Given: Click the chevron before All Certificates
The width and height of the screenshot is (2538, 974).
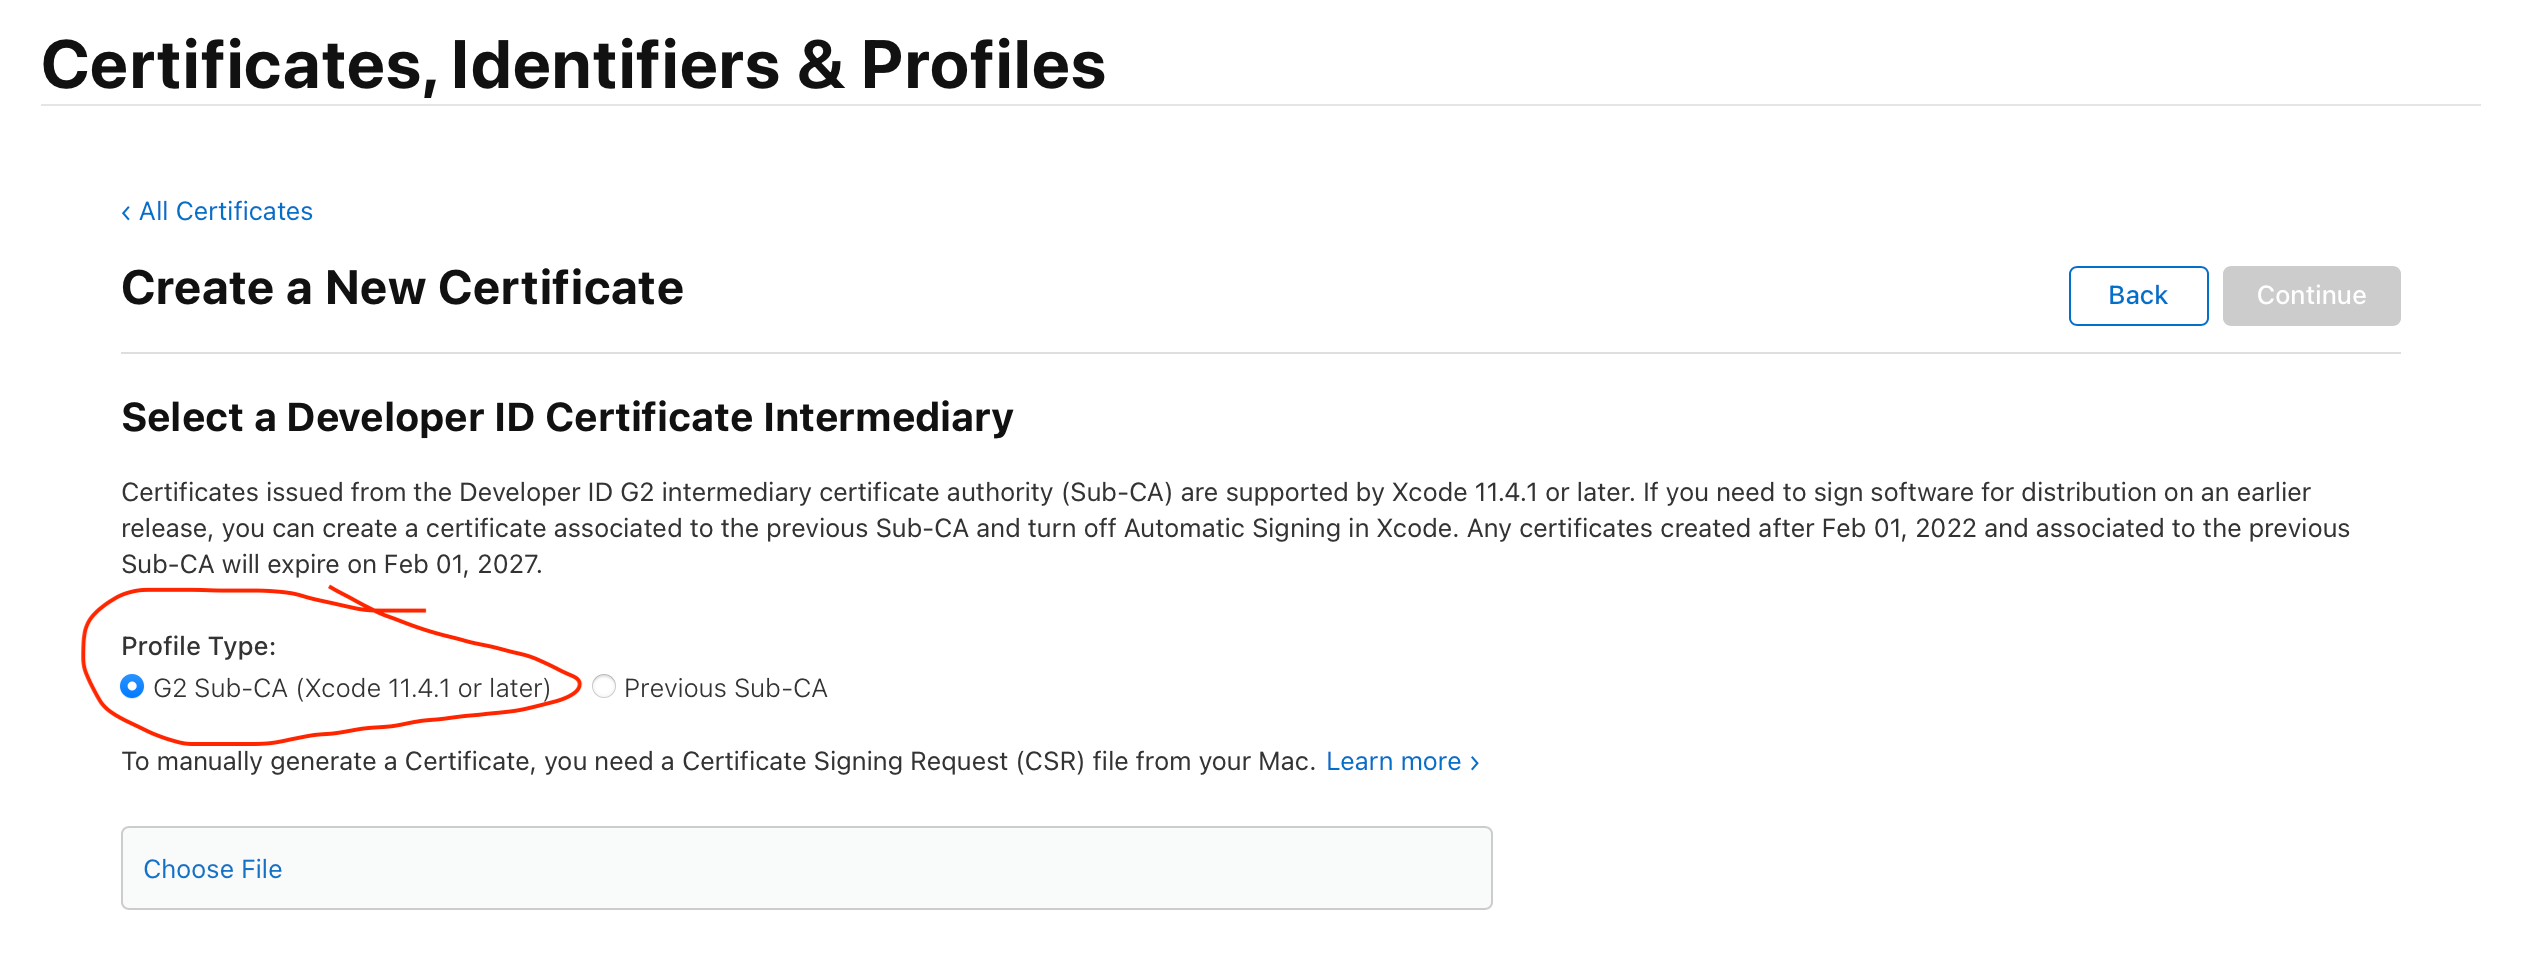Looking at the screenshot, I should pos(126,212).
